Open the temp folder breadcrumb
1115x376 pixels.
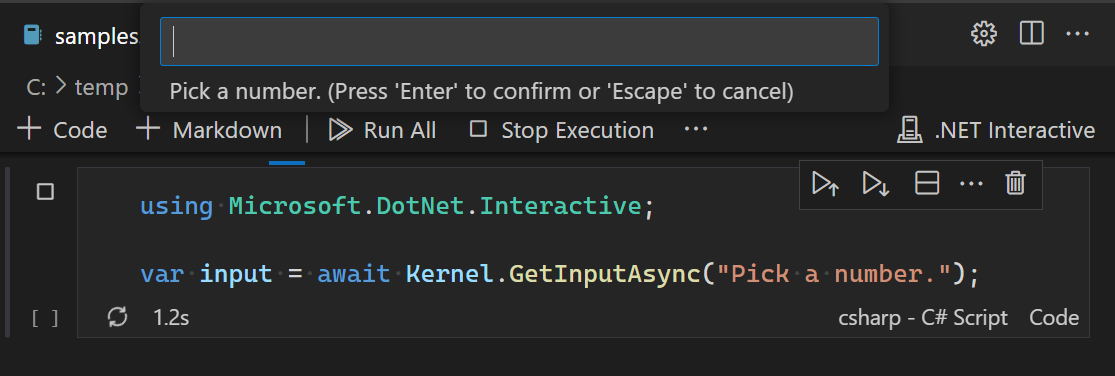tap(102, 87)
